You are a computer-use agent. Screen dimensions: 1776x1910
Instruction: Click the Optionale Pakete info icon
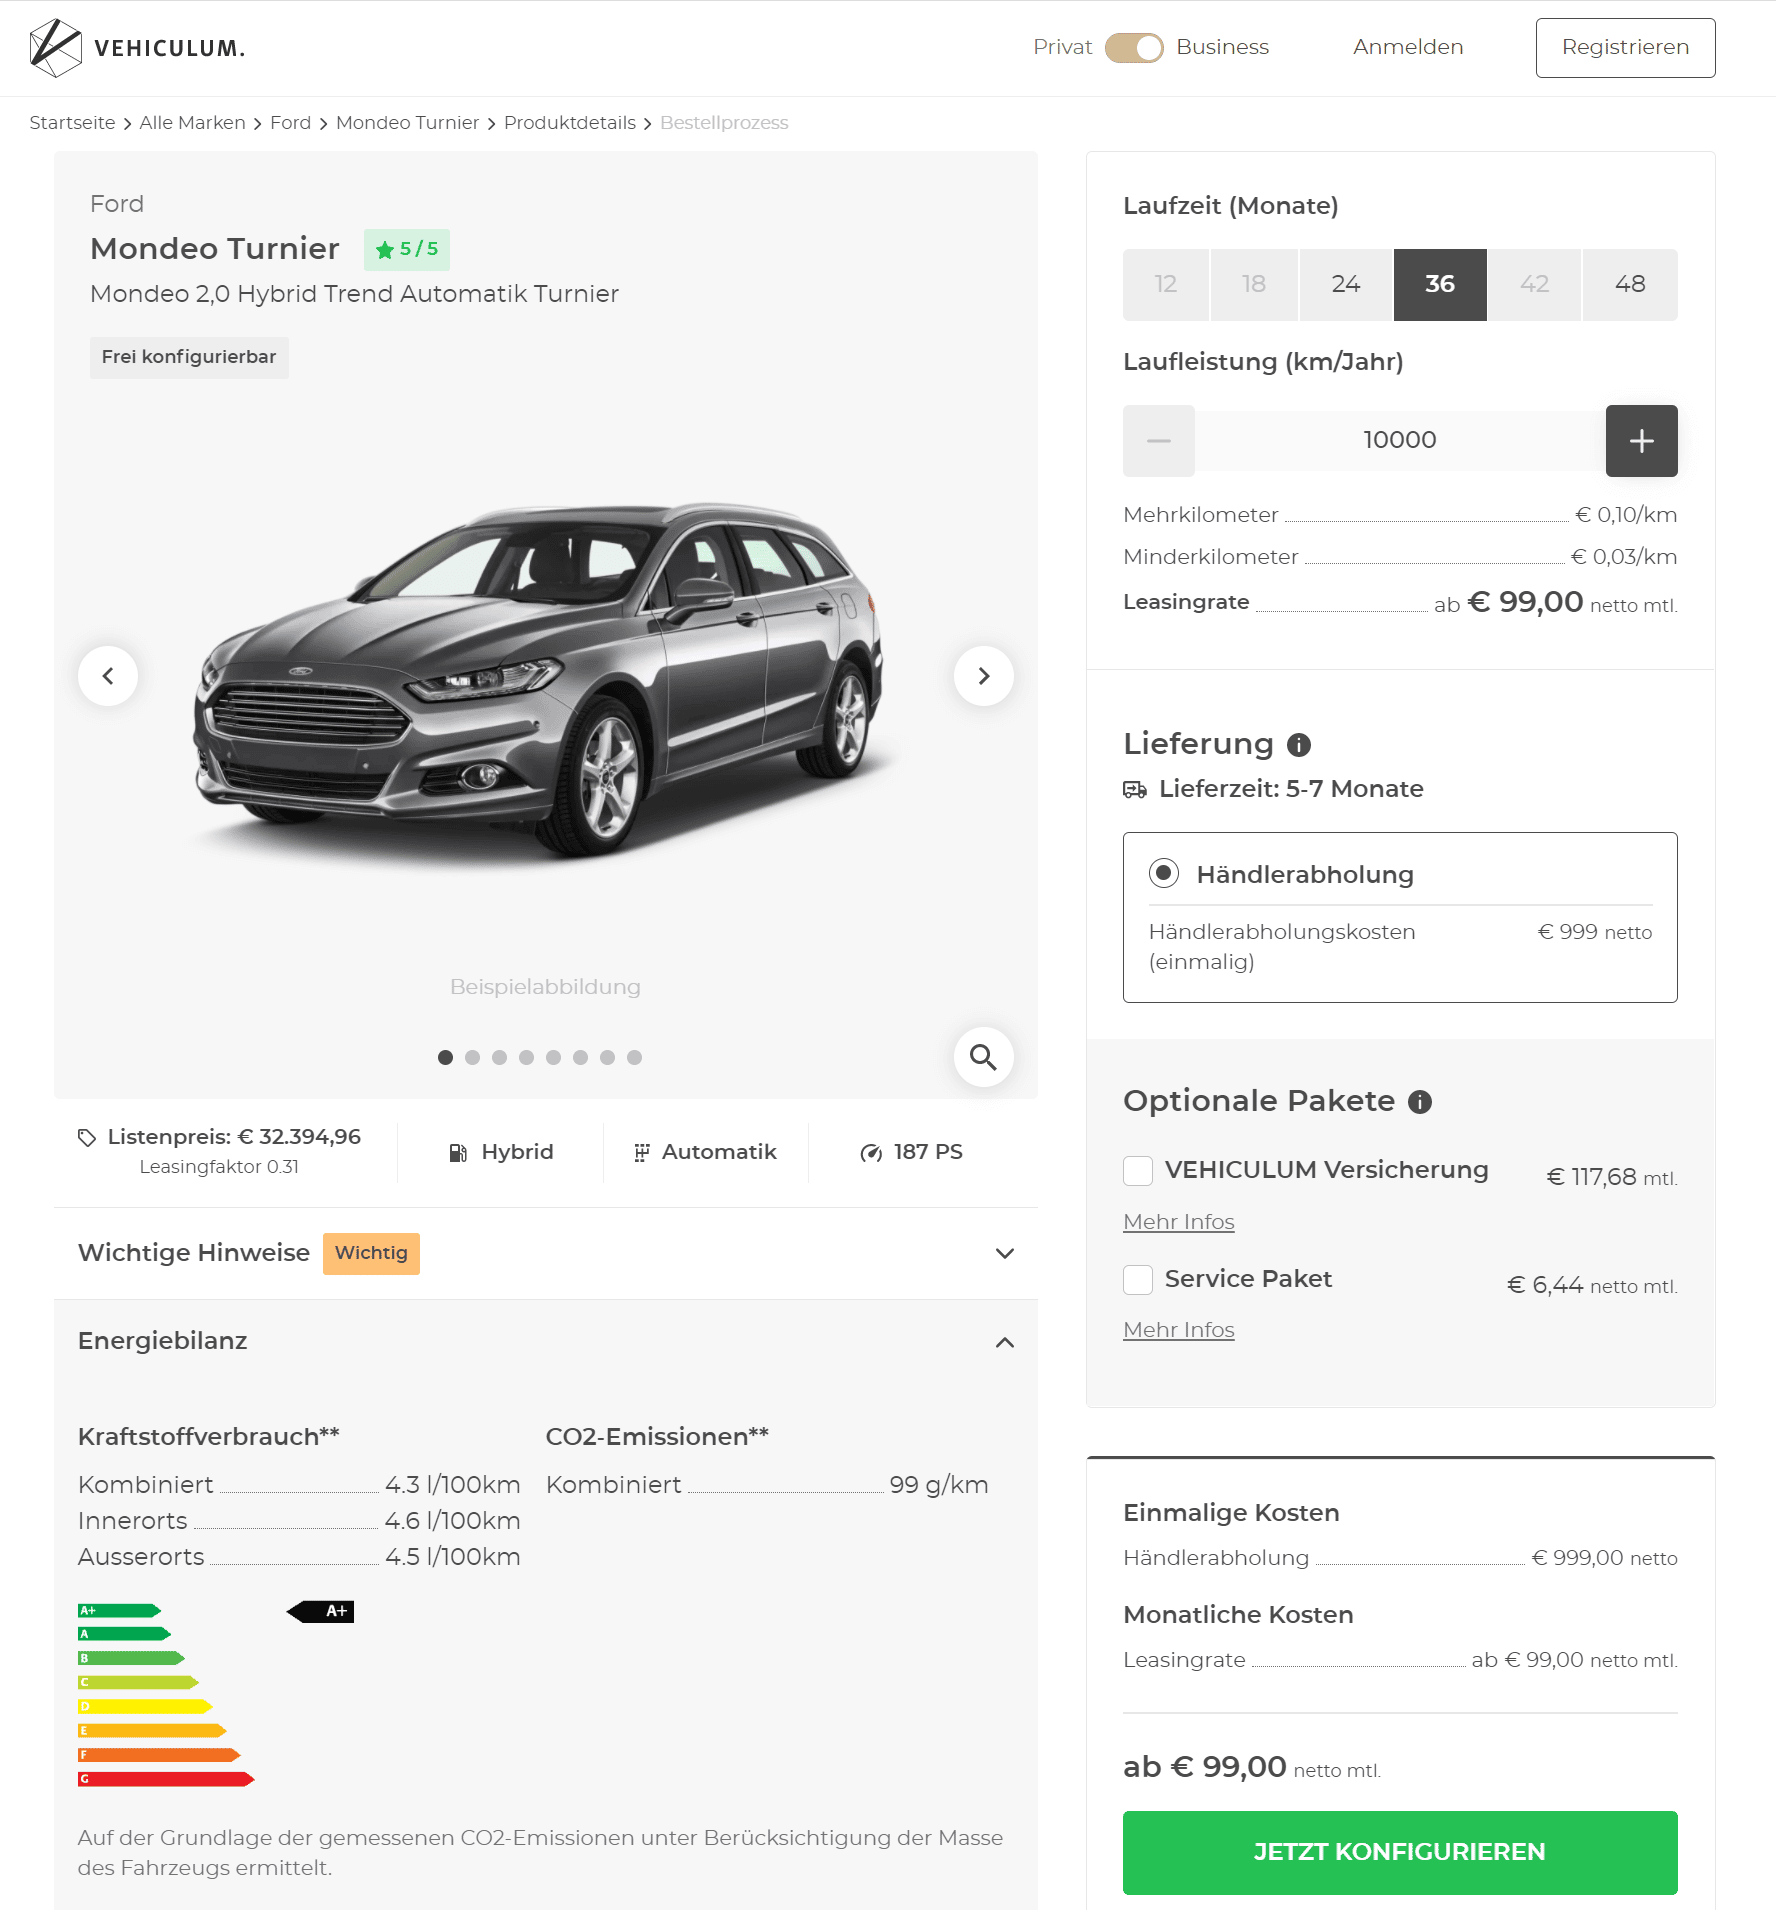pyautogui.click(x=1420, y=1102)
